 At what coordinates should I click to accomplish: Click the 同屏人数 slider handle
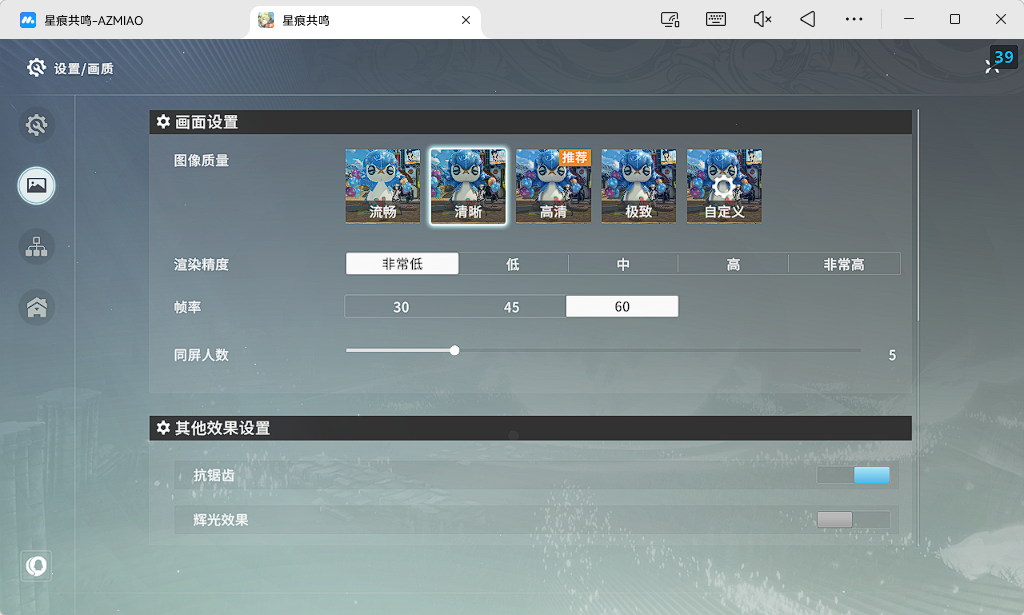coord(455,351)
